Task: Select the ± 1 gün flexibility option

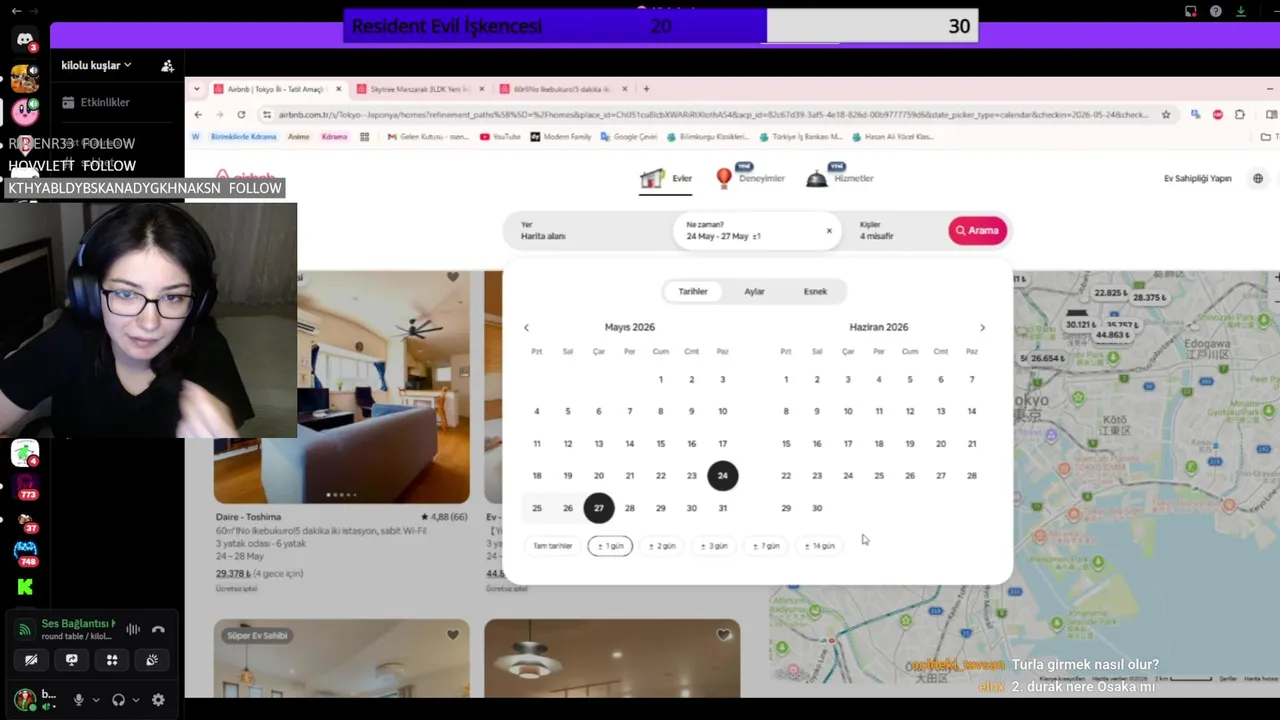Action: [610, 546]
